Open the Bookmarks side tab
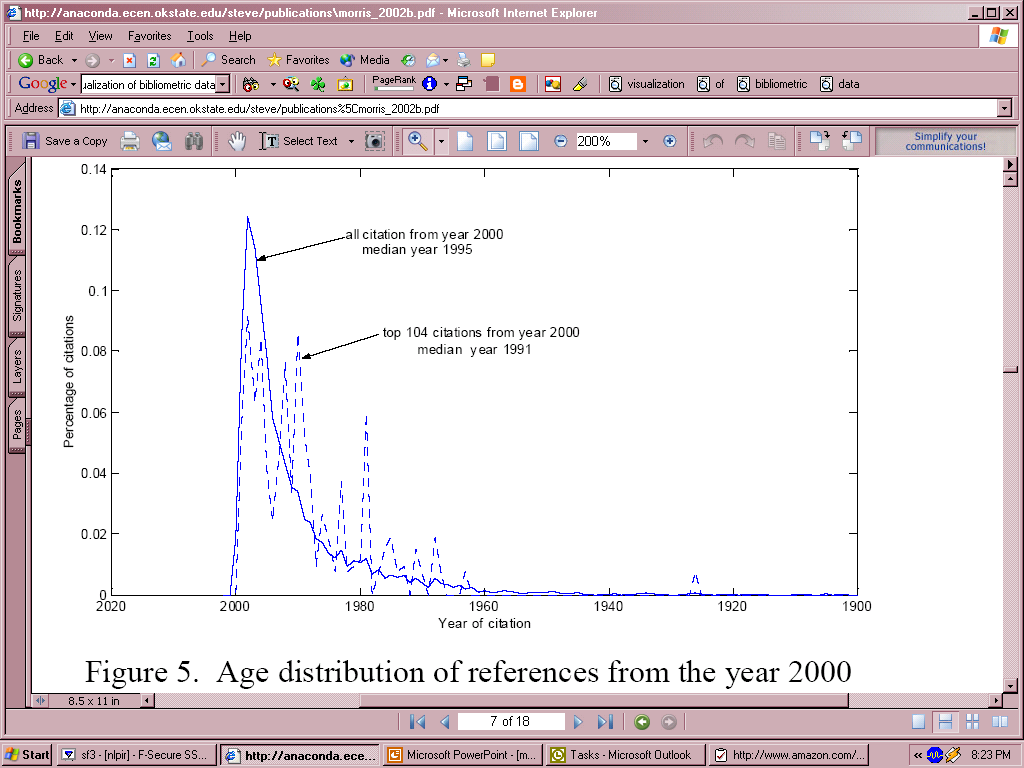1024x768 pixels. click(17, 211)
